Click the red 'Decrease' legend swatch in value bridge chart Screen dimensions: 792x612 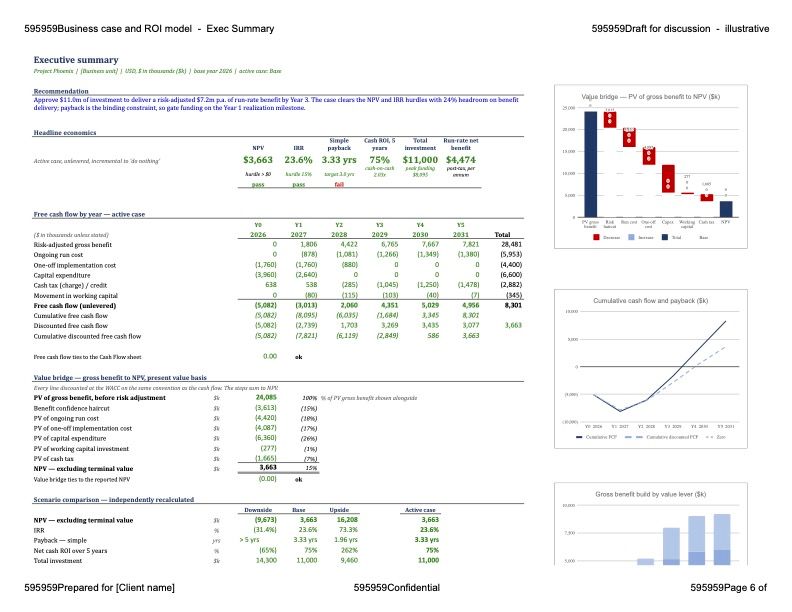(596, 237)
